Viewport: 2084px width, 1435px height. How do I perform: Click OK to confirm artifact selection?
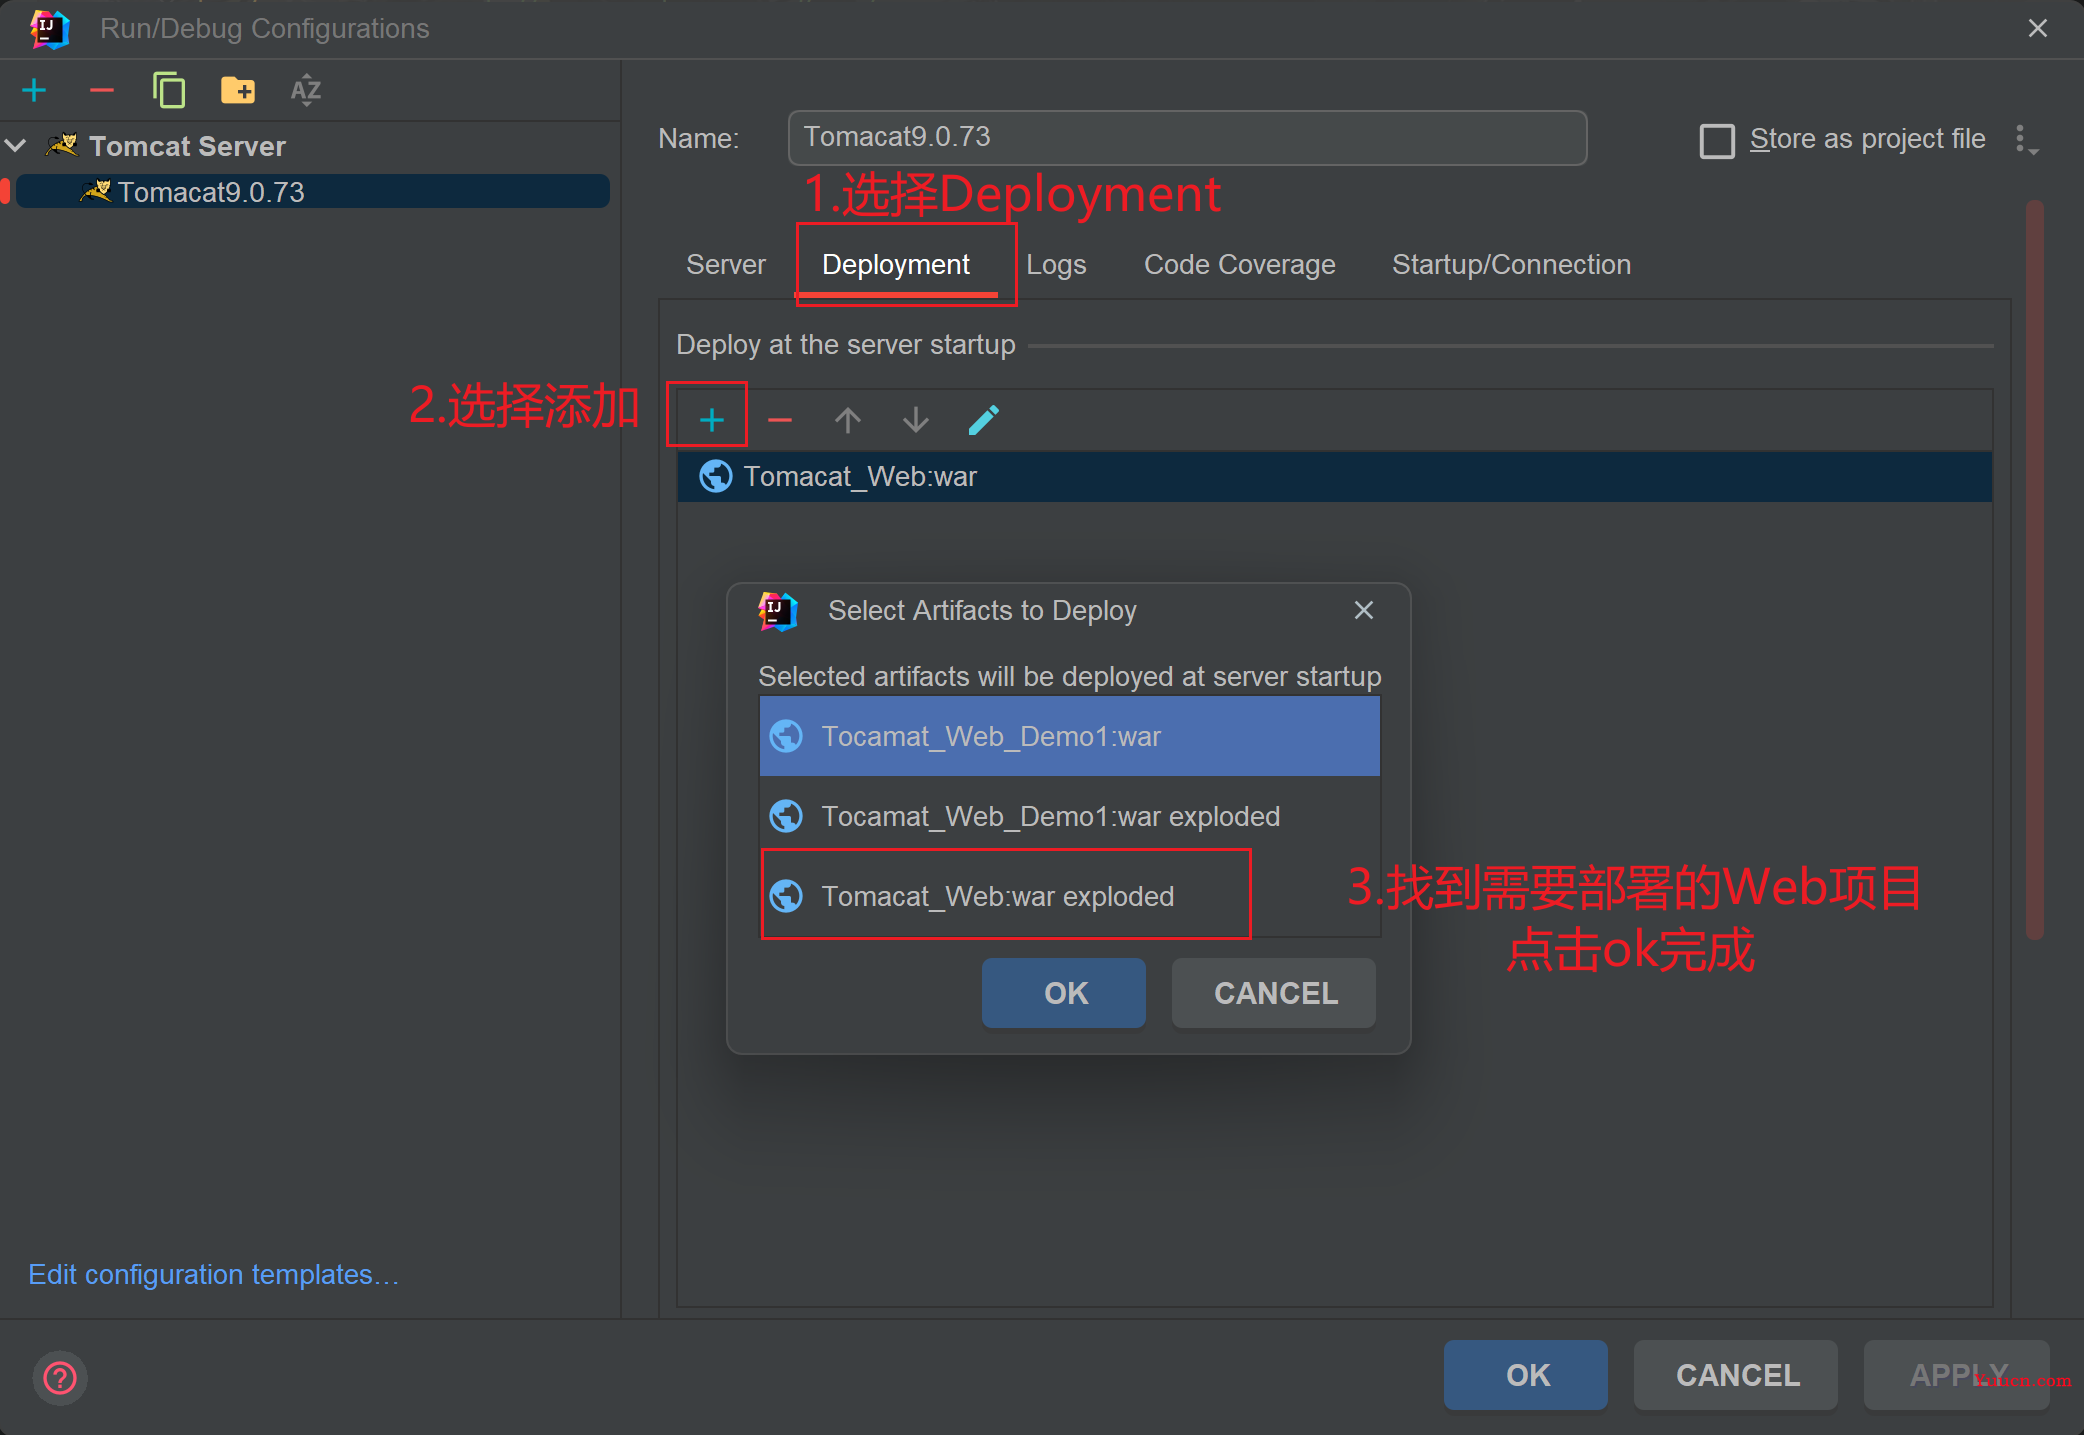pyautogui.click(x=1067, y=993)
